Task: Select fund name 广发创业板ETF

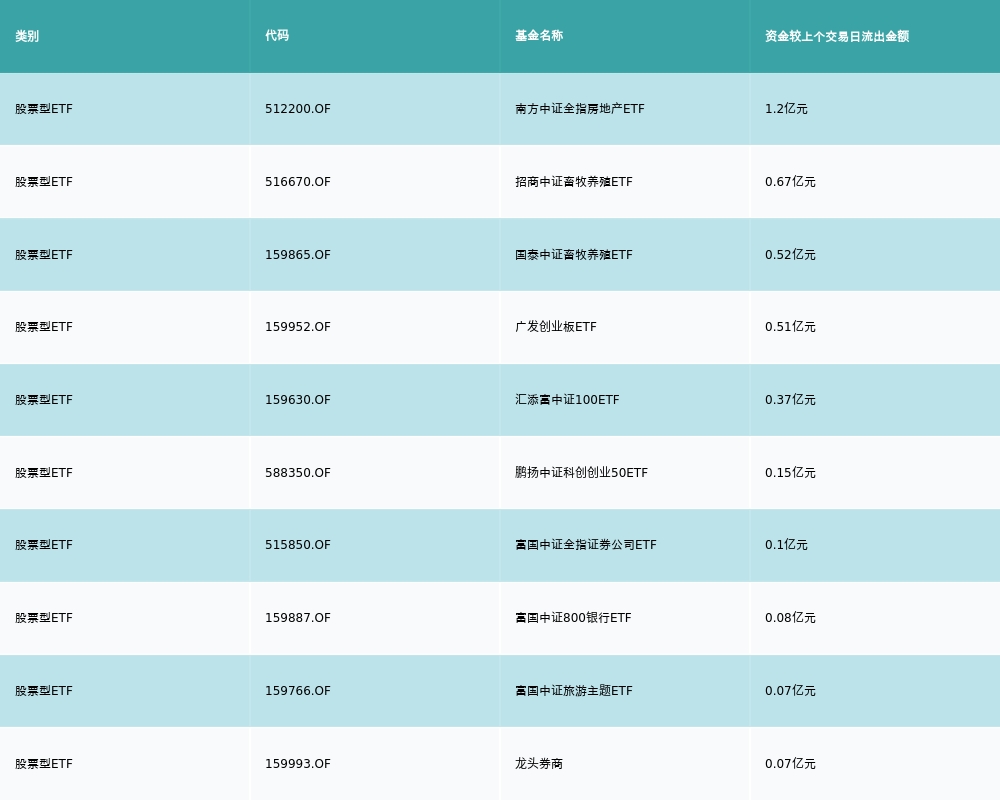Action: click(x=555, y=327)
